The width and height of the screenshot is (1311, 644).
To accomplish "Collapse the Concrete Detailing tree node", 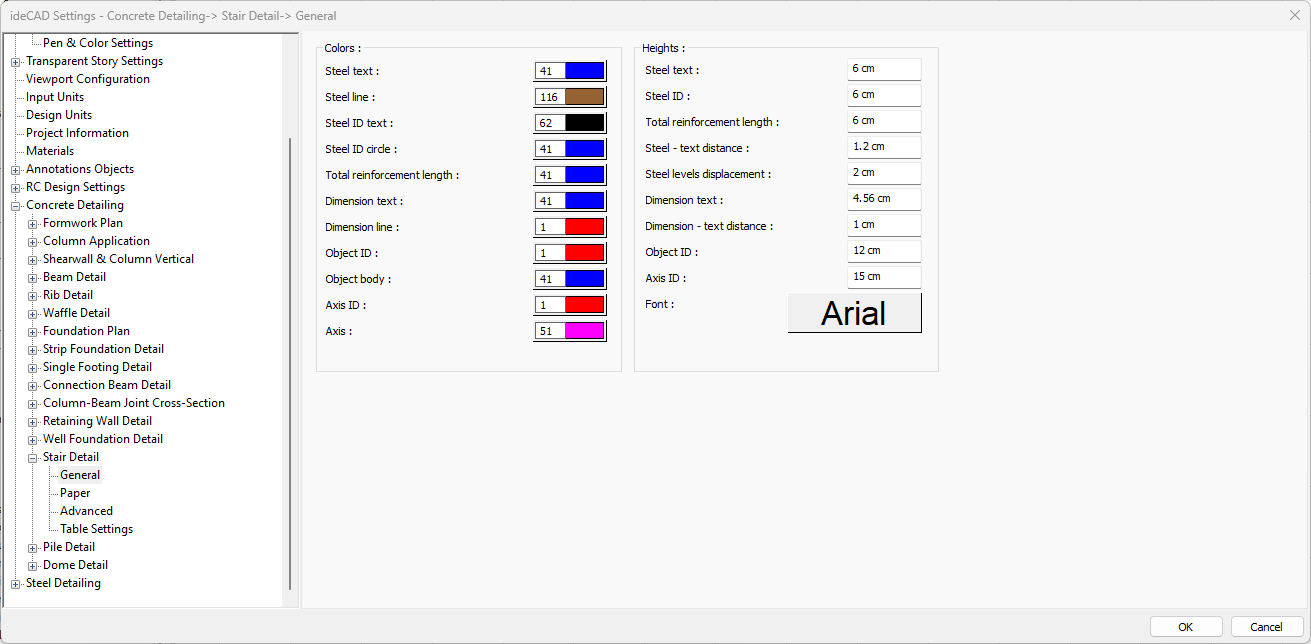I will tap(15, 206).
